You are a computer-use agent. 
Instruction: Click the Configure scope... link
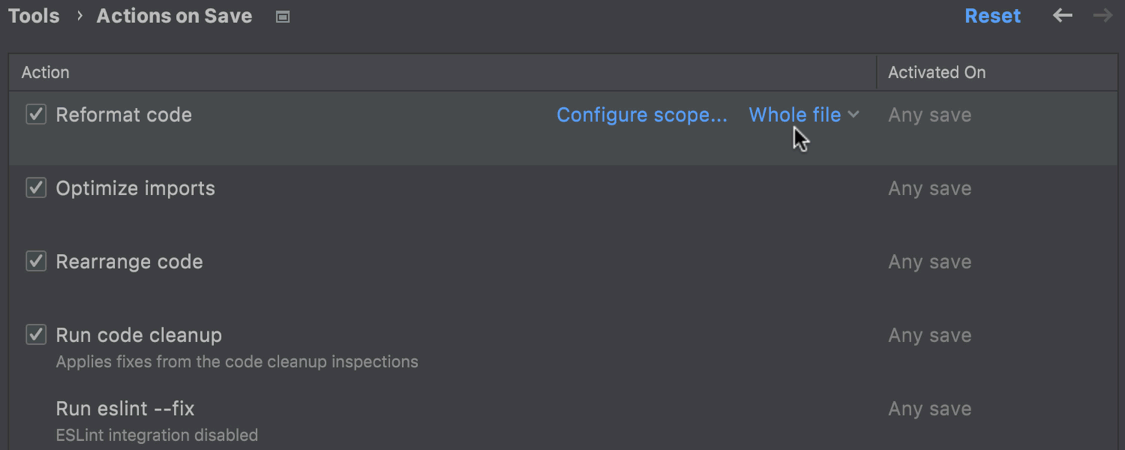642,115
